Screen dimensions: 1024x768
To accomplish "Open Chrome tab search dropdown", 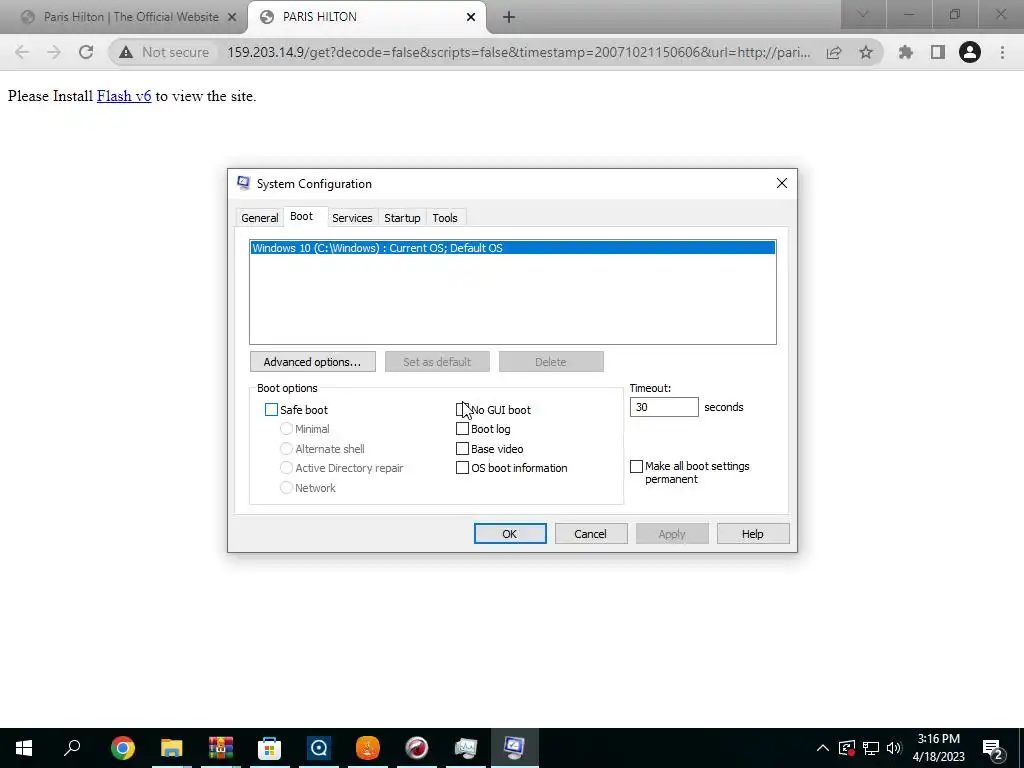I will (x=863, y=14).
